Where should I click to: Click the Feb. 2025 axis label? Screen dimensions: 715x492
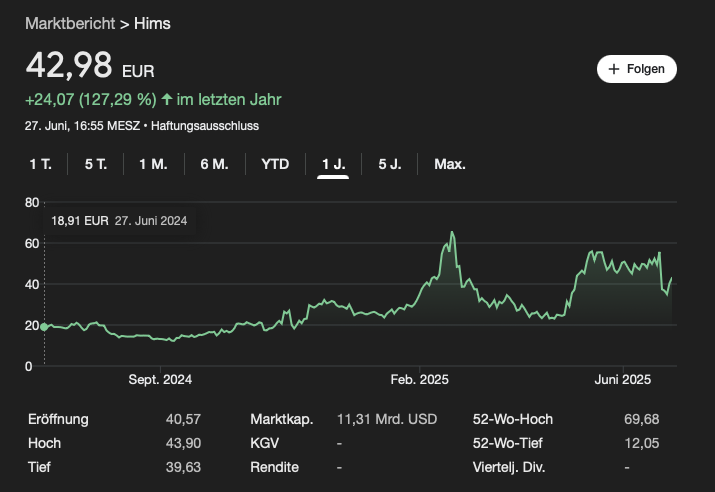pos(420,379)
